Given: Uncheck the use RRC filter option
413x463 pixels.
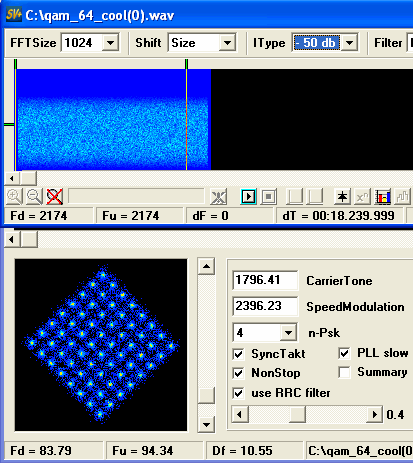Looking at the screenshot, I should (239, 393).
